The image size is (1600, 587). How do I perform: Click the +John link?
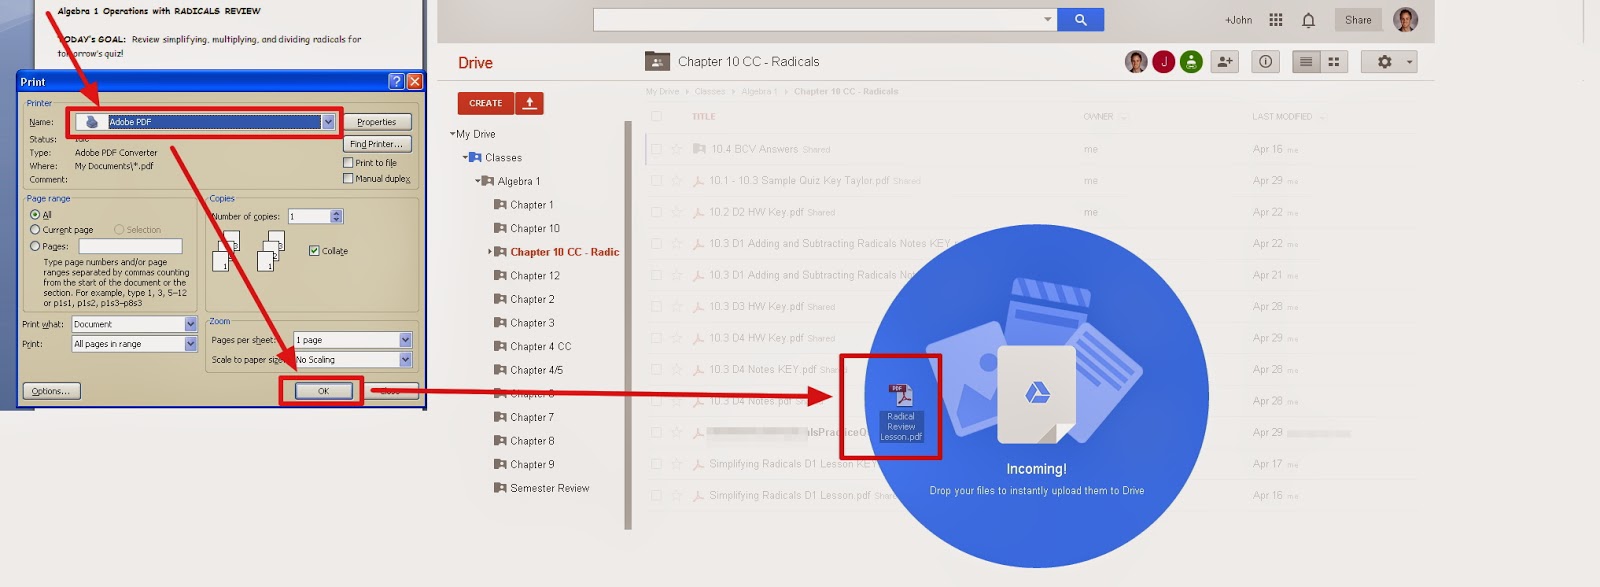click(1238, 20)
